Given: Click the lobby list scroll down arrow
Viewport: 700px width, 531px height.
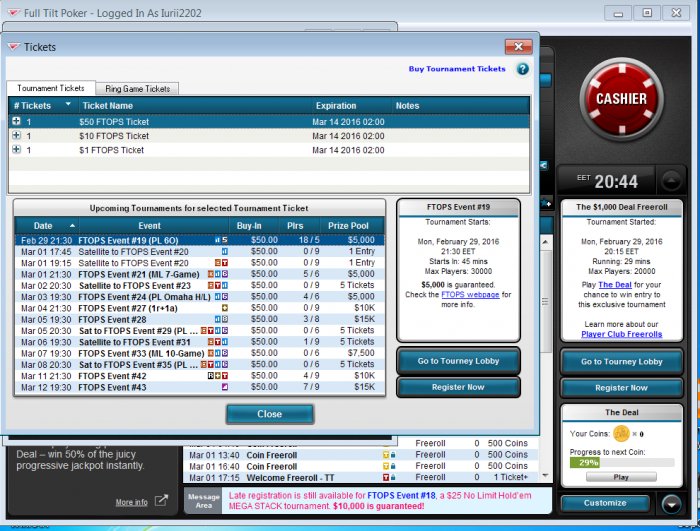Looking at the screenshot, I should click(546, 476).
